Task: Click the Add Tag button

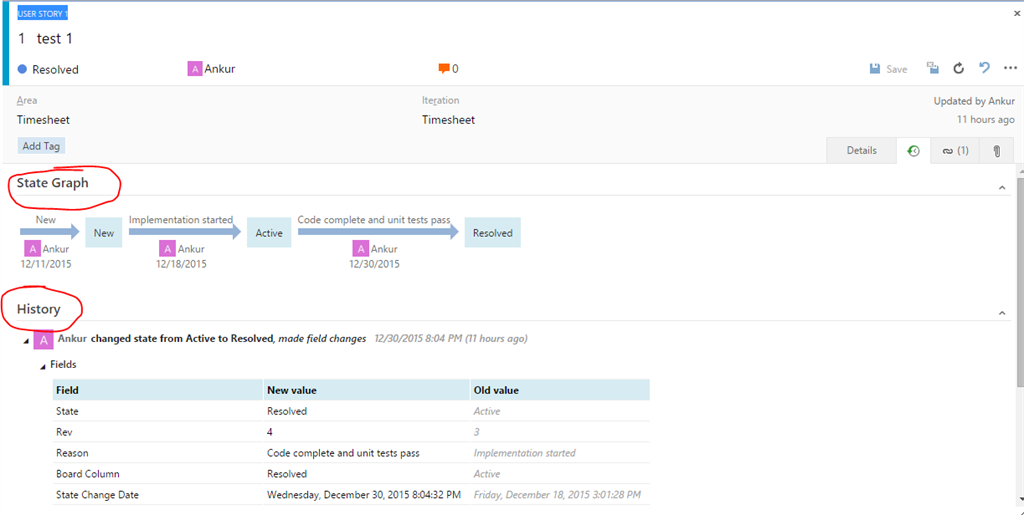Action: tap(41, 146)
